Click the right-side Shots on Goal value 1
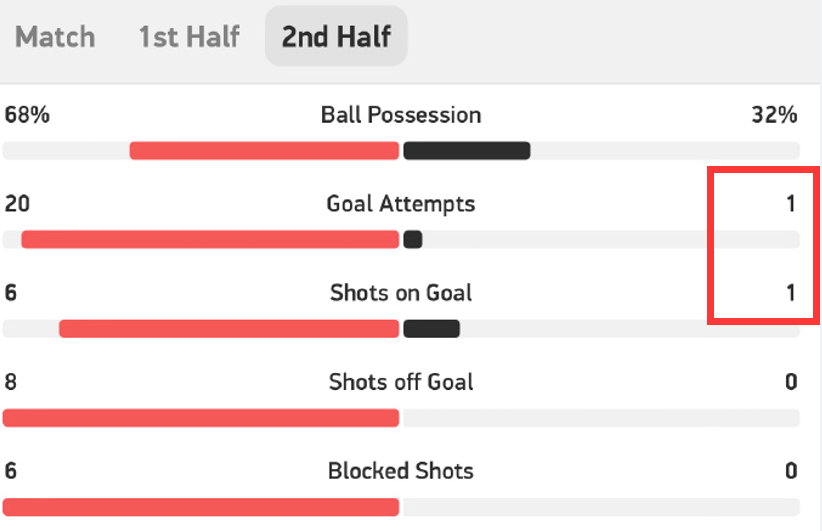The image size is (822, 531). 790,293
